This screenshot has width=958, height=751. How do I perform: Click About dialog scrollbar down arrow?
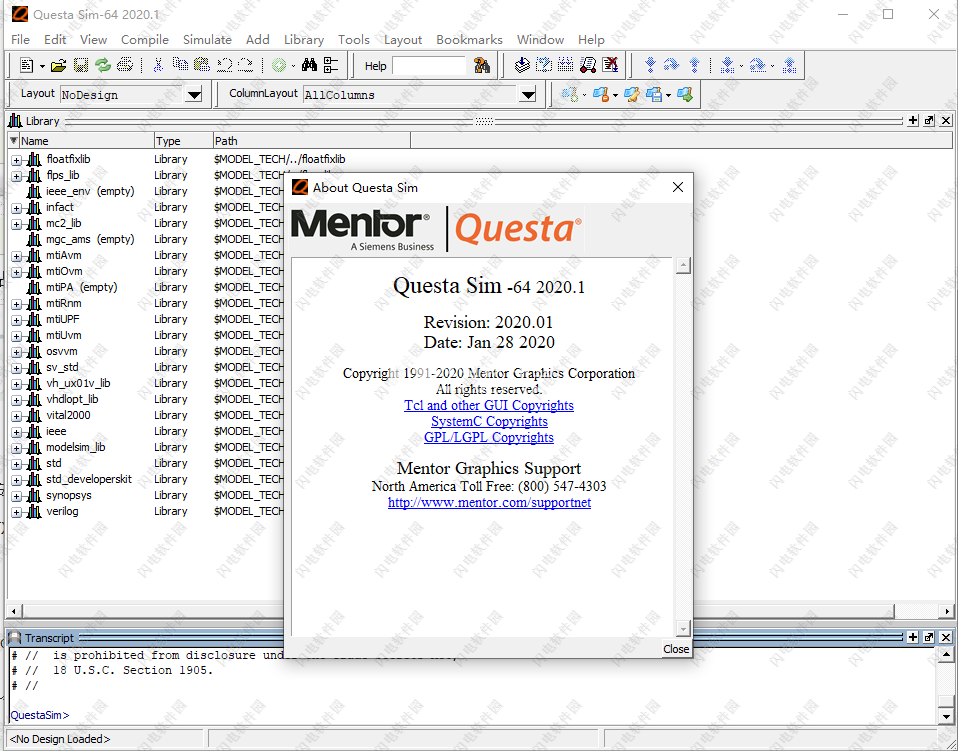684,628
